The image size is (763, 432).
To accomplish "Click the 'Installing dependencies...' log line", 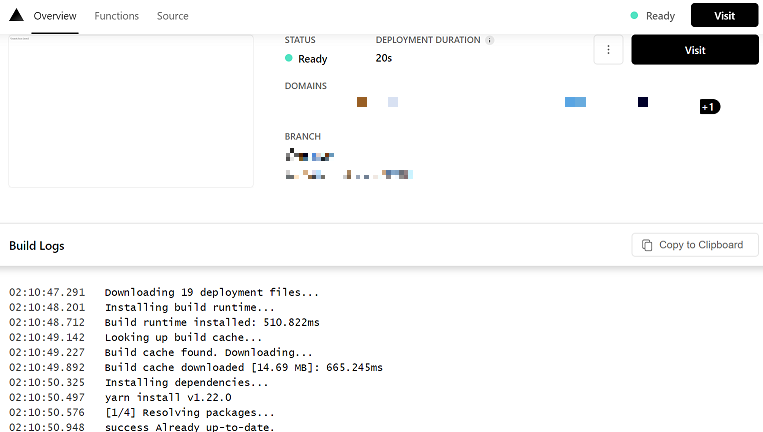I will tap(186, 383).
